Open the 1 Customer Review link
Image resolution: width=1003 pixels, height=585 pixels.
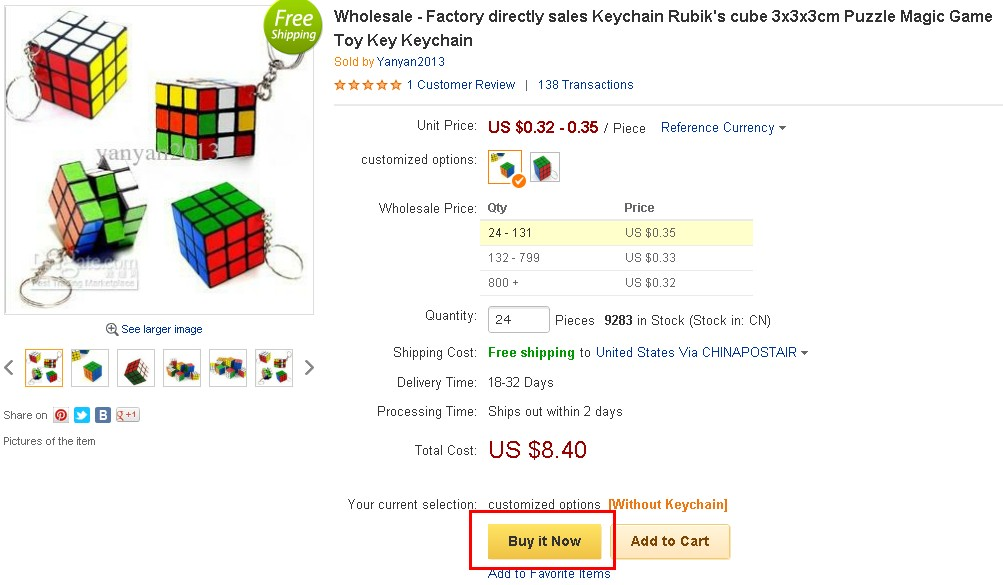tap(461, 85)
